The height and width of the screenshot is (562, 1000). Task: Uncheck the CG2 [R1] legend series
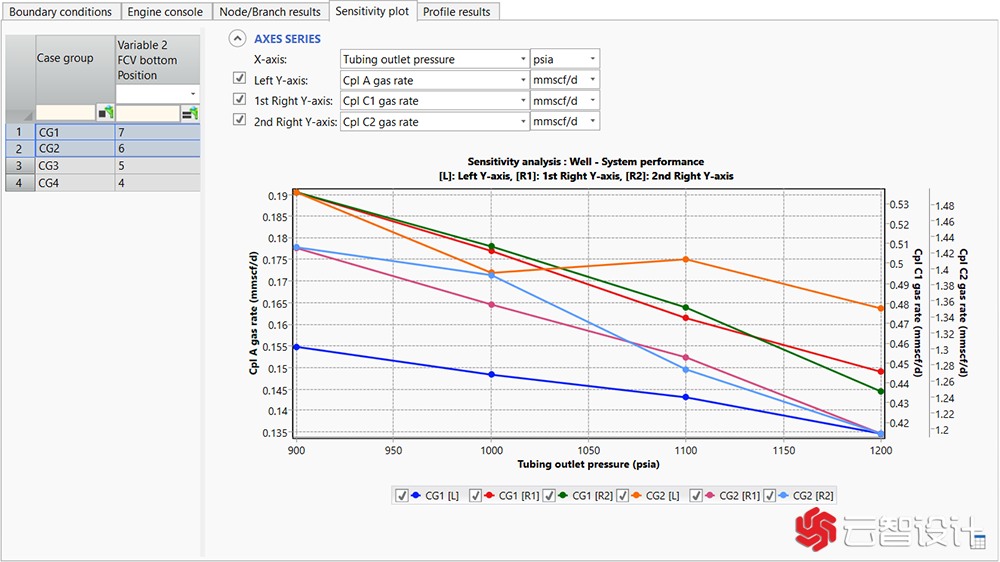696,496
